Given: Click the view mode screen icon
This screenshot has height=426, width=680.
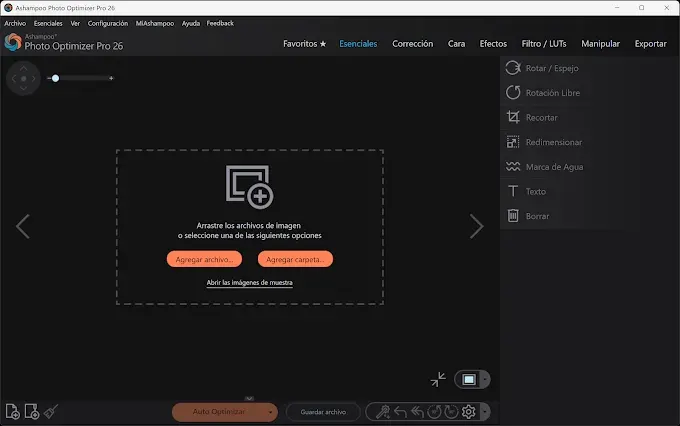Looking at the screenshot, I should [468, 380].
